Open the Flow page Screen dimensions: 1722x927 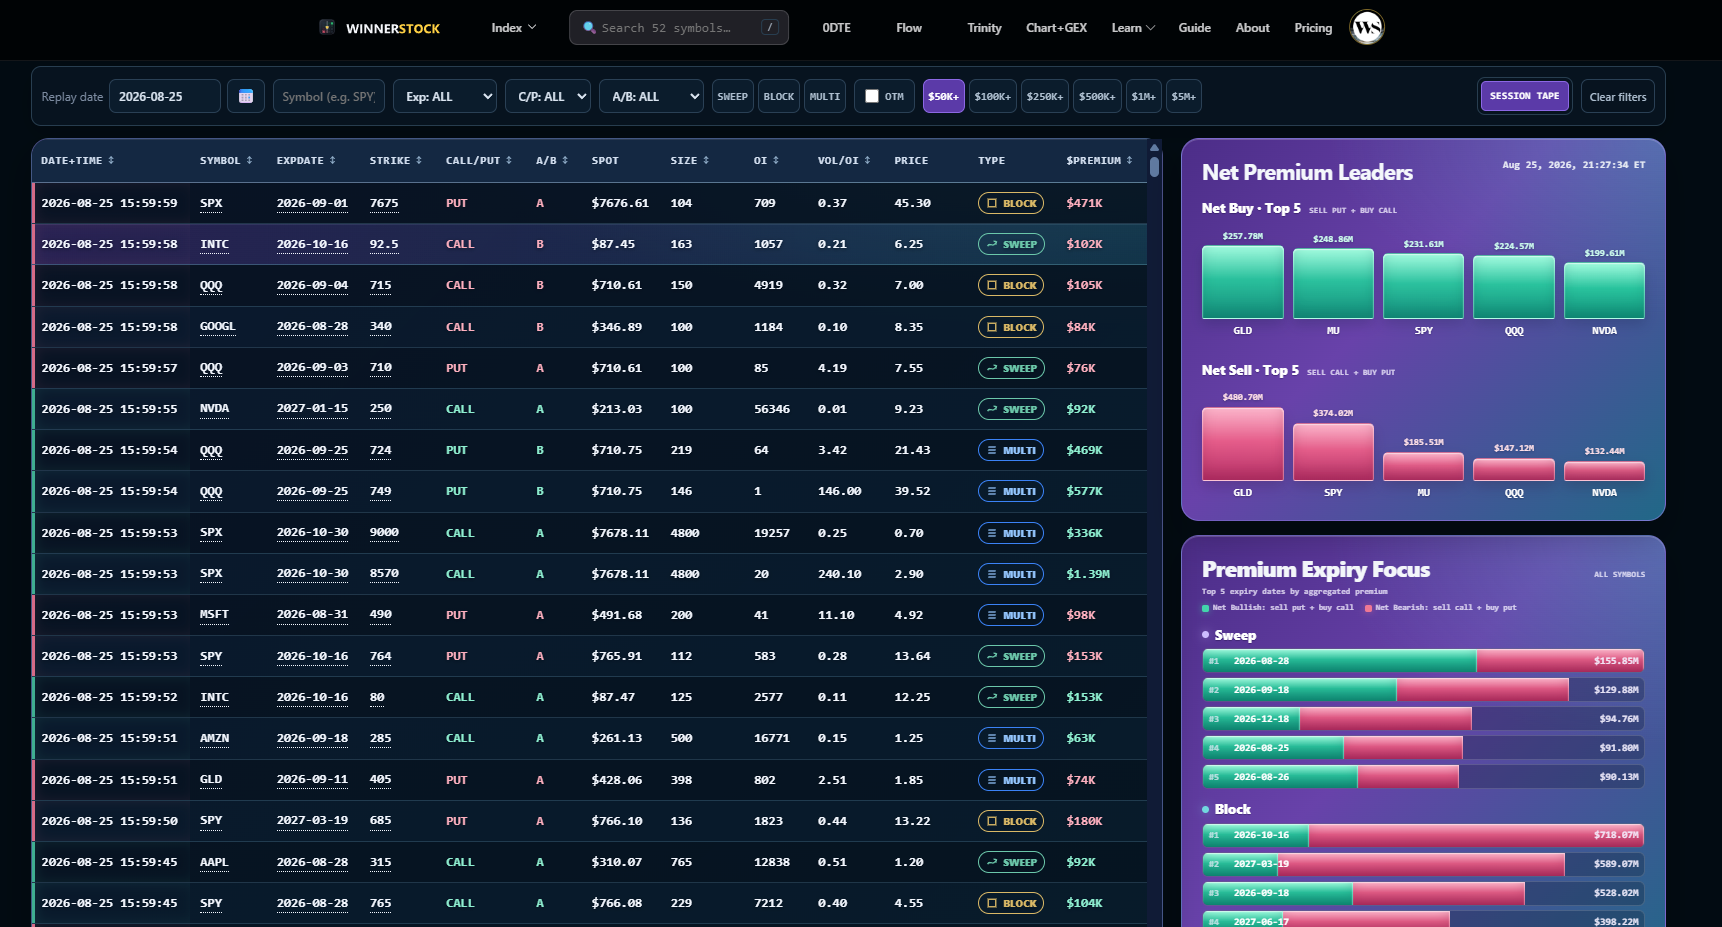[909, 28]
